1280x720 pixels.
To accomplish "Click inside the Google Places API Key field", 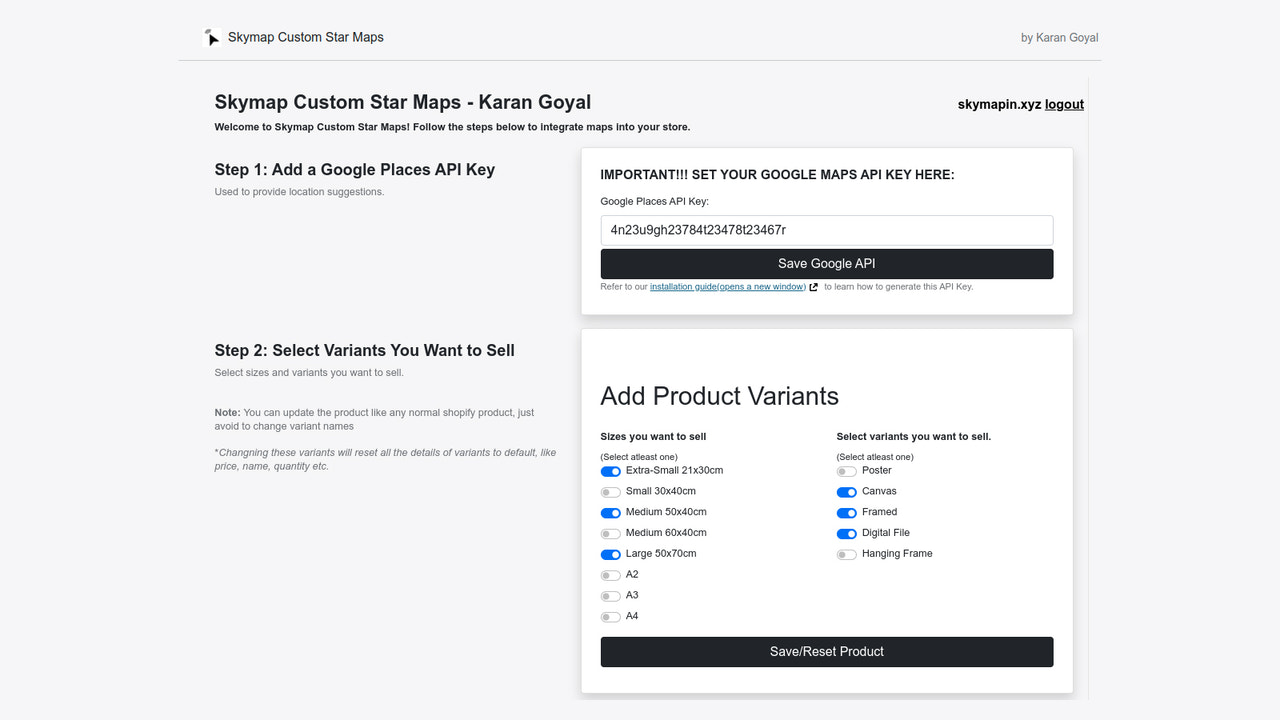I will [x=826, y=229].
